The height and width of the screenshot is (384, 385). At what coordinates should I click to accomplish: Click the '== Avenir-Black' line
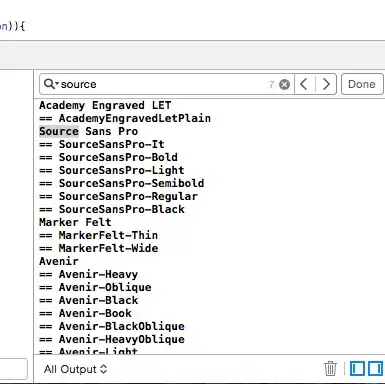pyautogui.click(x=88, y=300)
